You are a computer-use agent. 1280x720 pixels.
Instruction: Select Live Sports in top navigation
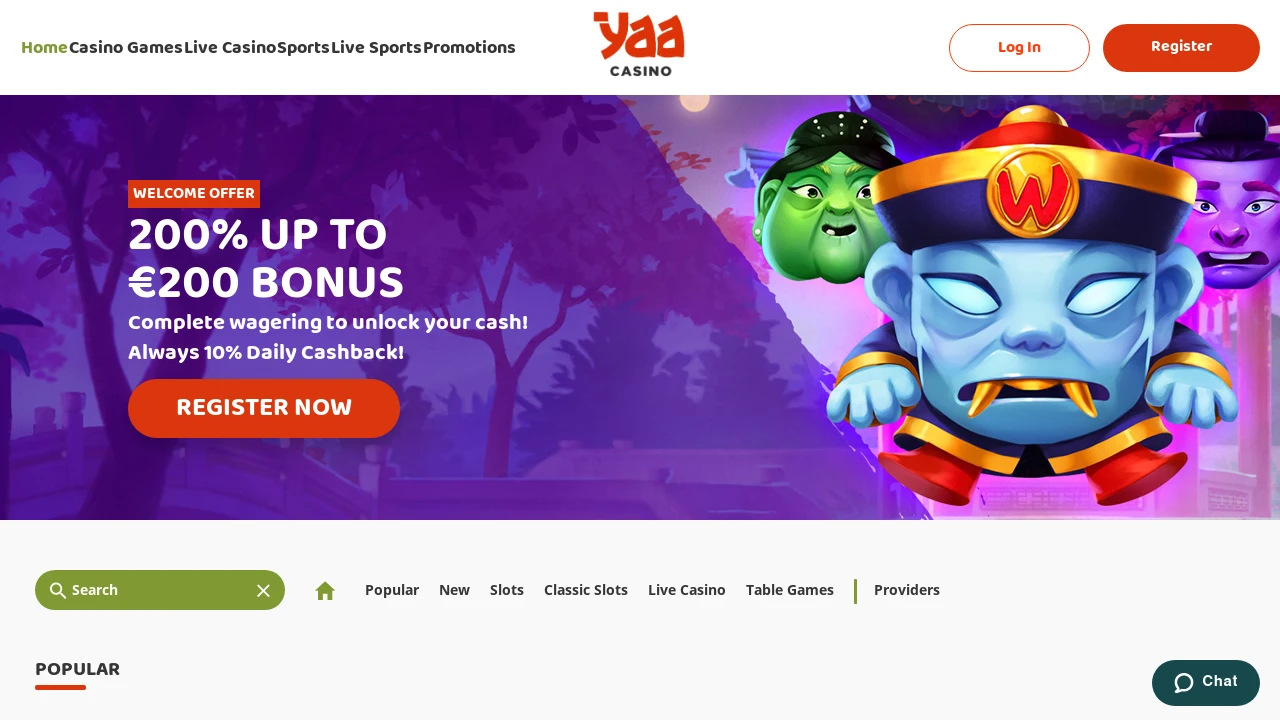pyautogui.click(x=376, y=48)
